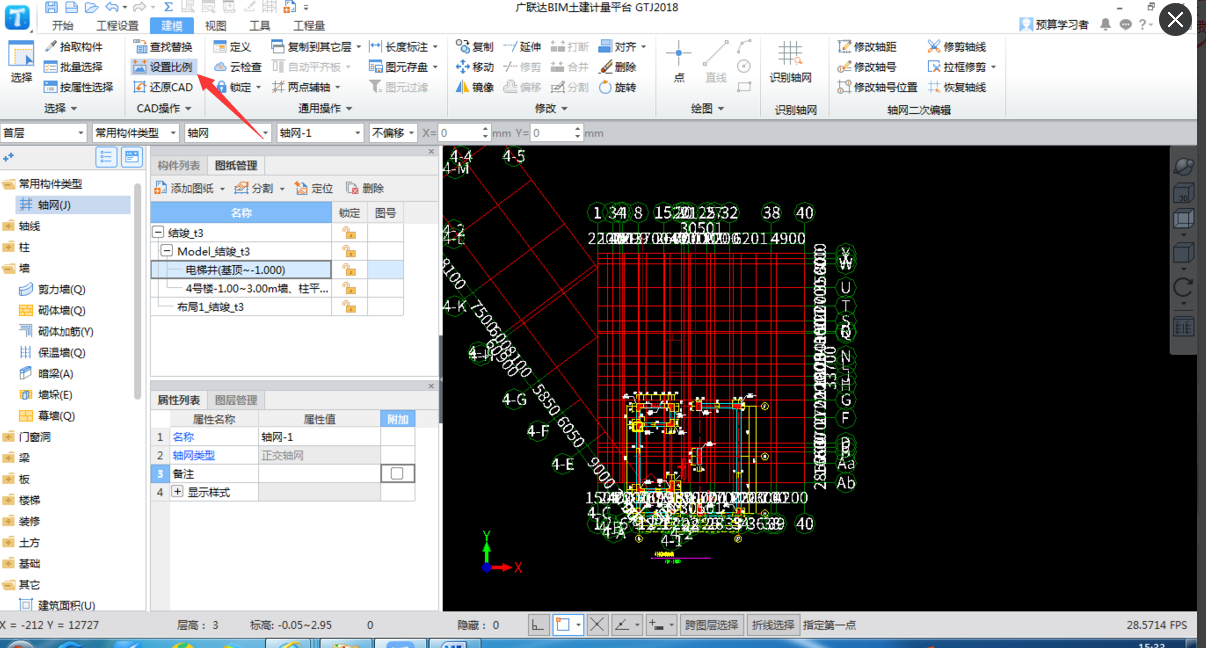1206x648 pixels.
Task: Toggle lock for 布局1_结竣_t3 row
Action: pos(349,307)
